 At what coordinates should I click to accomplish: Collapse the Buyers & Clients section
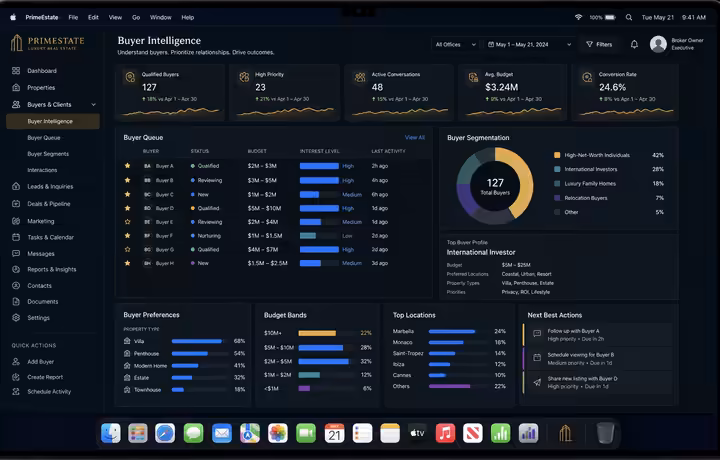click(x=94, y=105)
